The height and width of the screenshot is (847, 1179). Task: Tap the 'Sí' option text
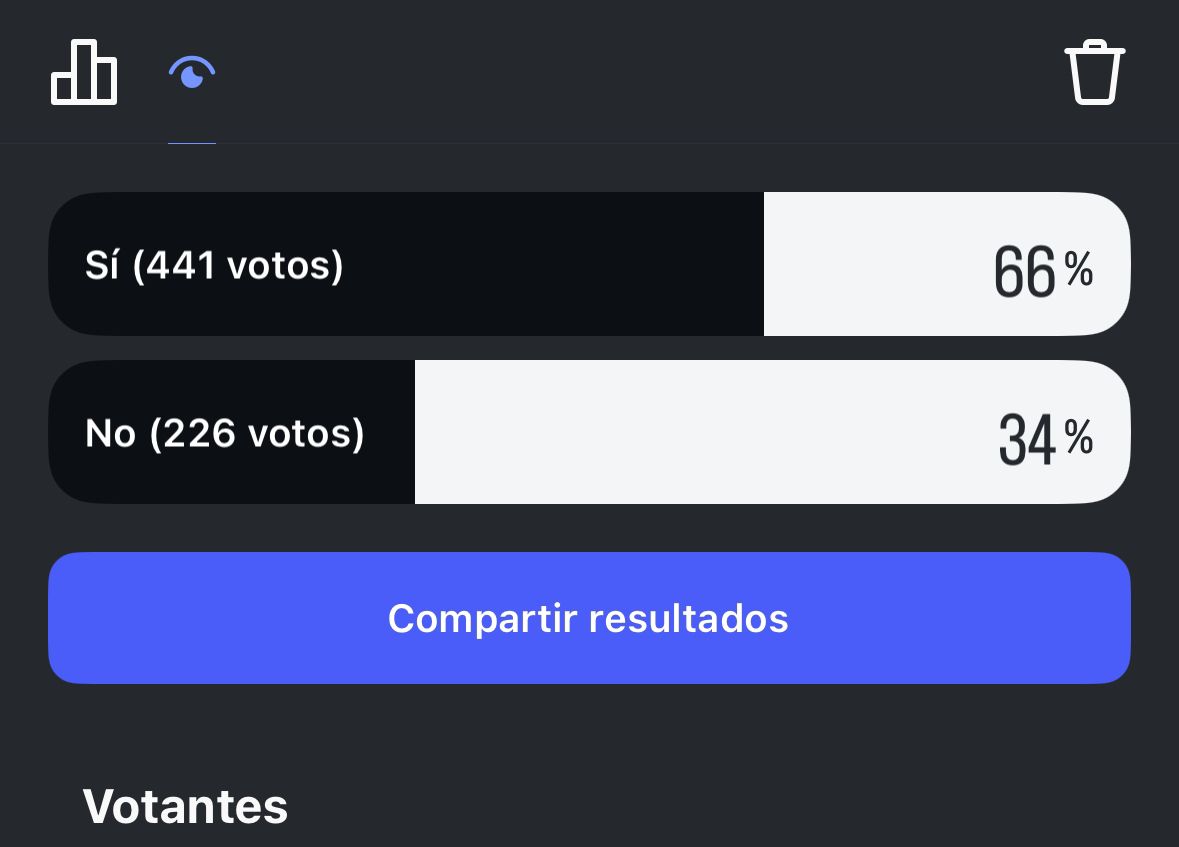coord(102,265)
